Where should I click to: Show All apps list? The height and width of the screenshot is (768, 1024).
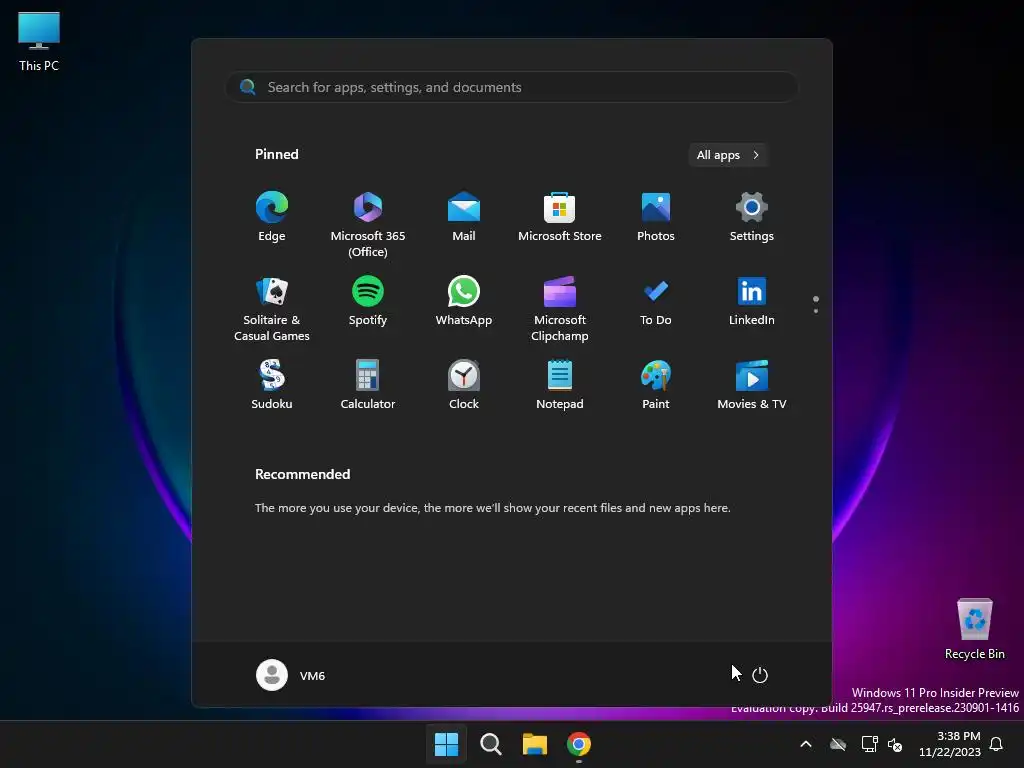coord(728,155)
